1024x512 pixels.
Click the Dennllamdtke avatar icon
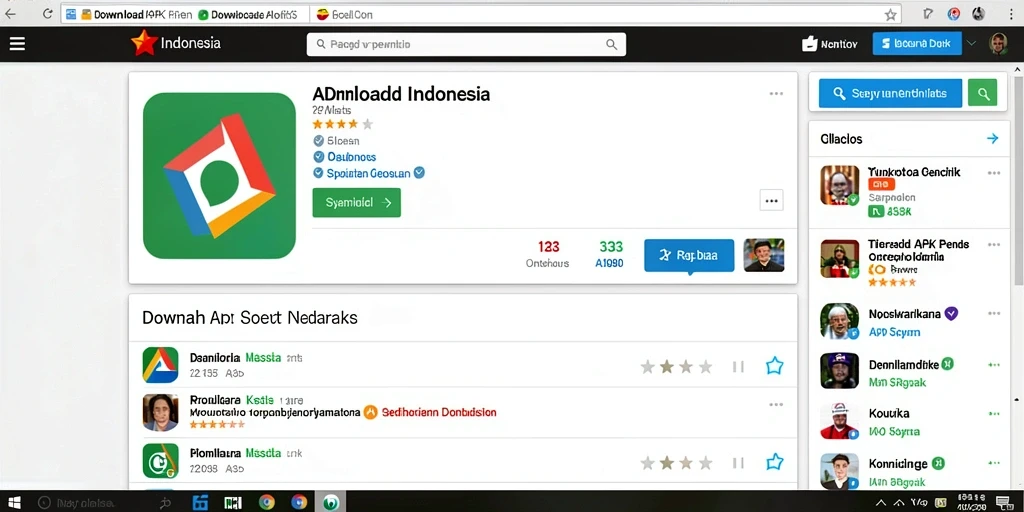[x=839, y=371]
